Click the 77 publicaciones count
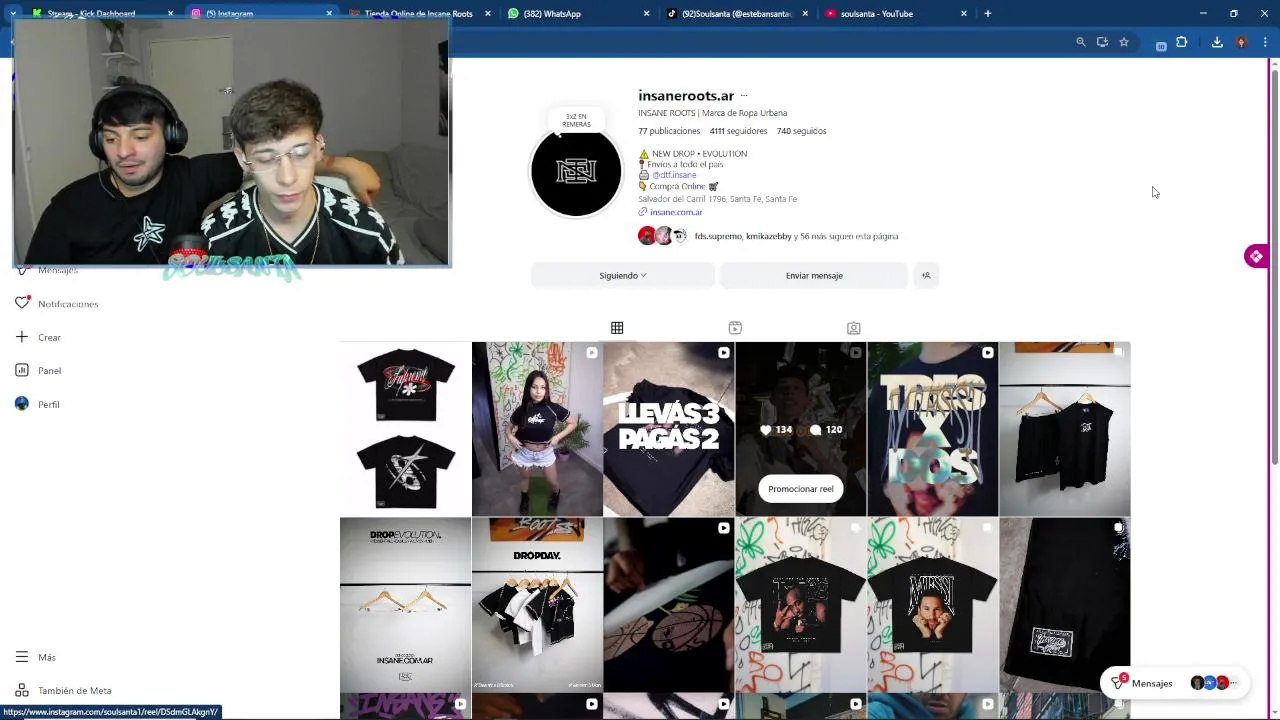The image size is (1280, 720). [669, 131]
